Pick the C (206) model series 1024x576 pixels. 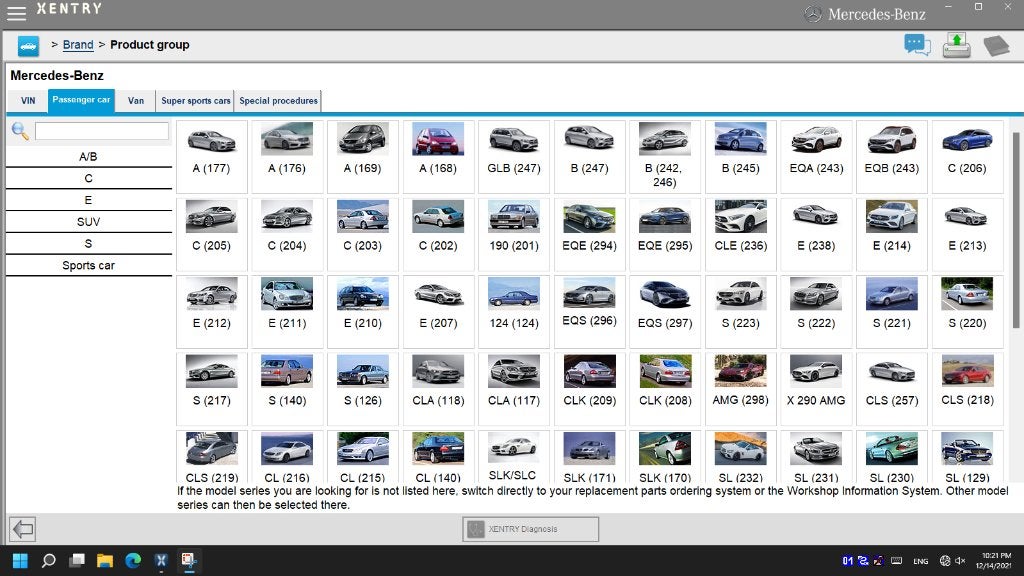[x=967, y=157]
